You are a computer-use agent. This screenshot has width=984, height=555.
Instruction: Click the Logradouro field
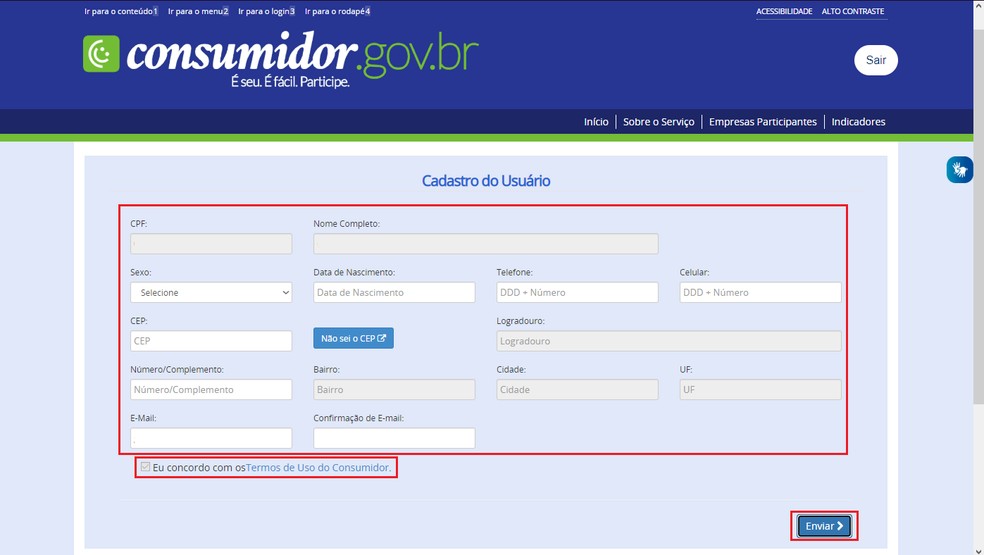(669, 341)
